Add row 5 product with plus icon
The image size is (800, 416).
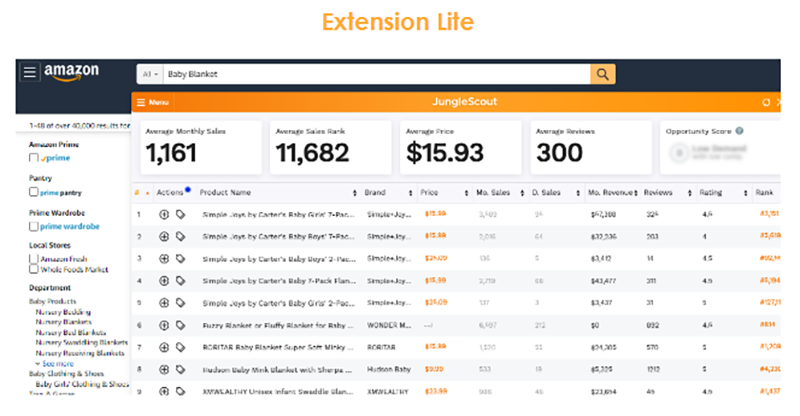[x=164, y=303]
